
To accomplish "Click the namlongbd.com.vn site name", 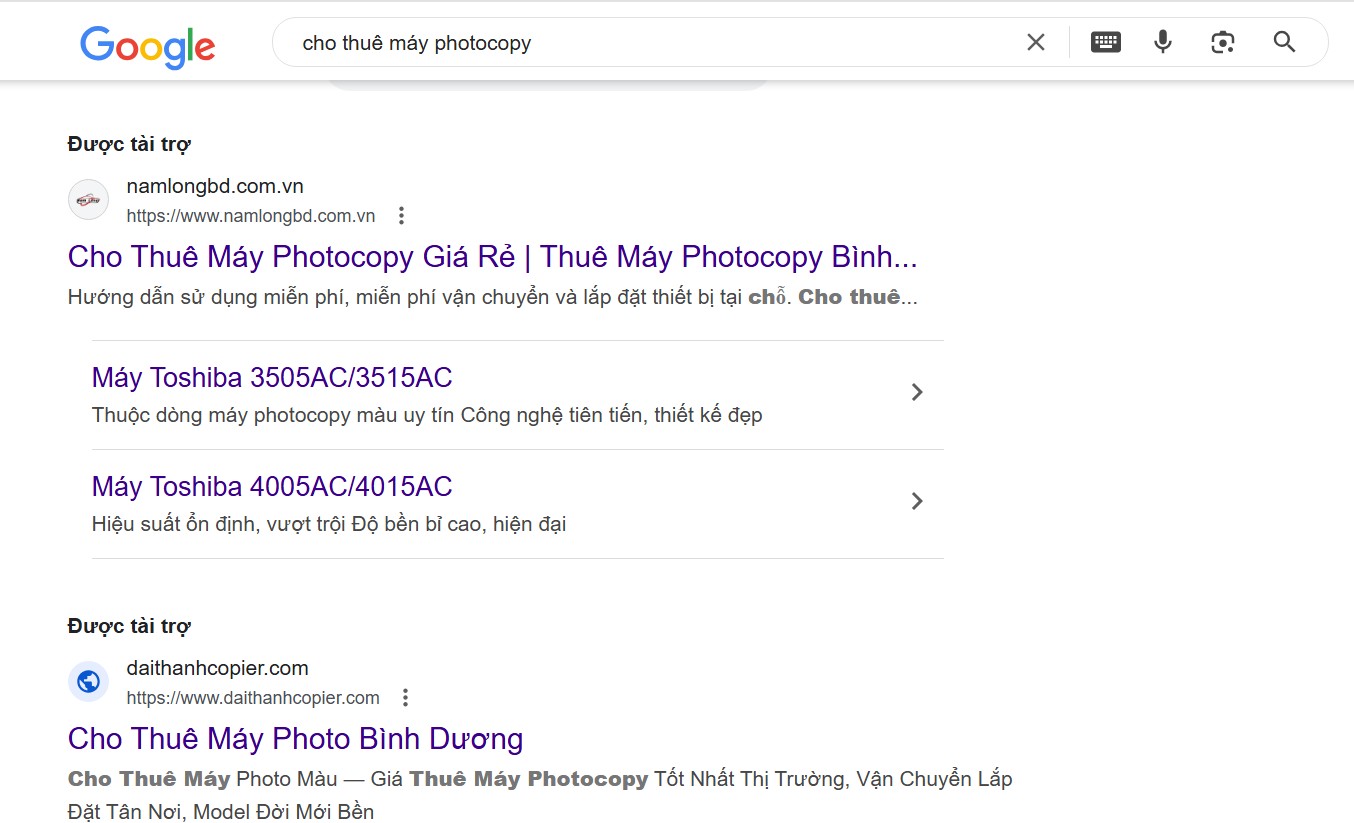I will (x=215, y=186).
